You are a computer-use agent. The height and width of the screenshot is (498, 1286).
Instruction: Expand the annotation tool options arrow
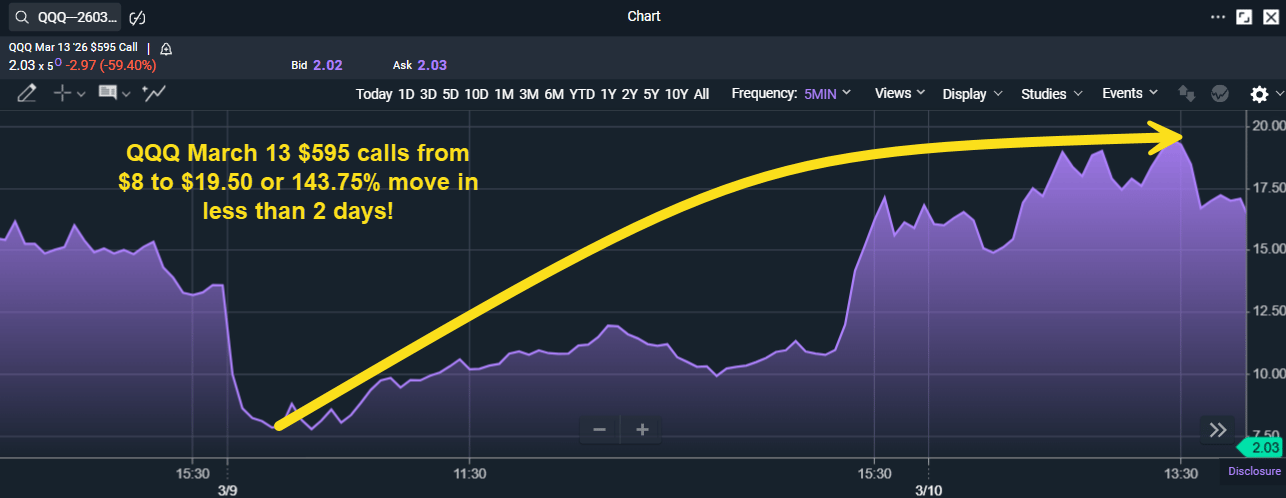(x=126, y=93)
